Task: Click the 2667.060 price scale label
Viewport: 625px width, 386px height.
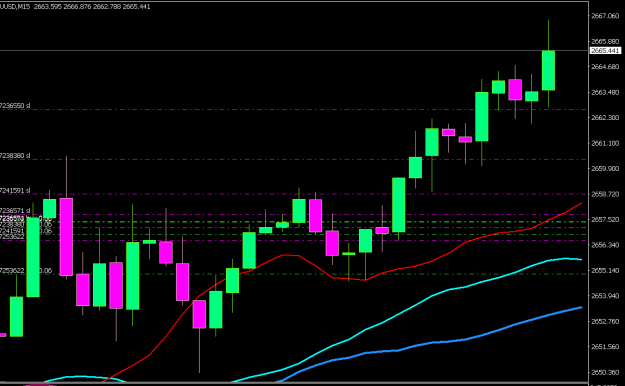Action: [605, 16]
